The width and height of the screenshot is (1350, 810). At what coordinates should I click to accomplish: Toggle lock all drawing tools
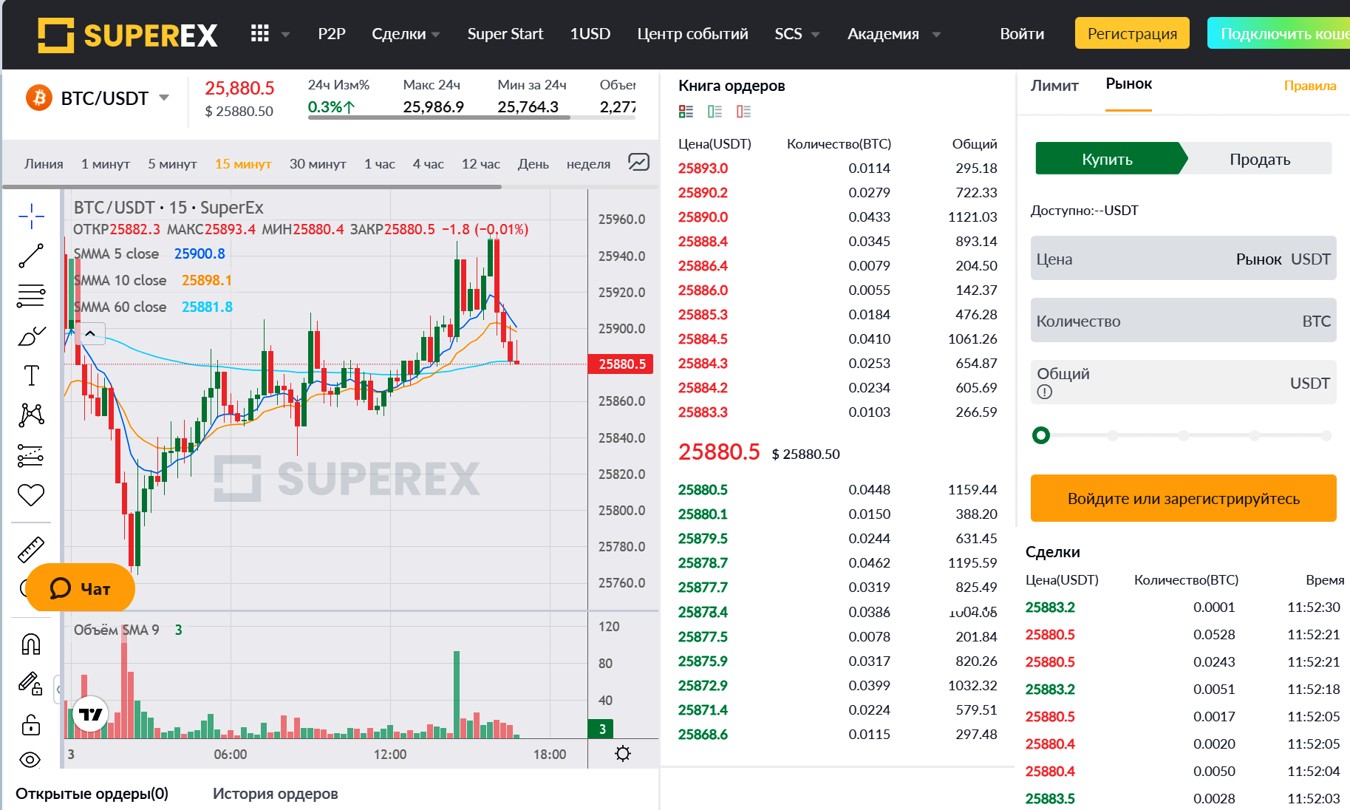click(31, 724)
